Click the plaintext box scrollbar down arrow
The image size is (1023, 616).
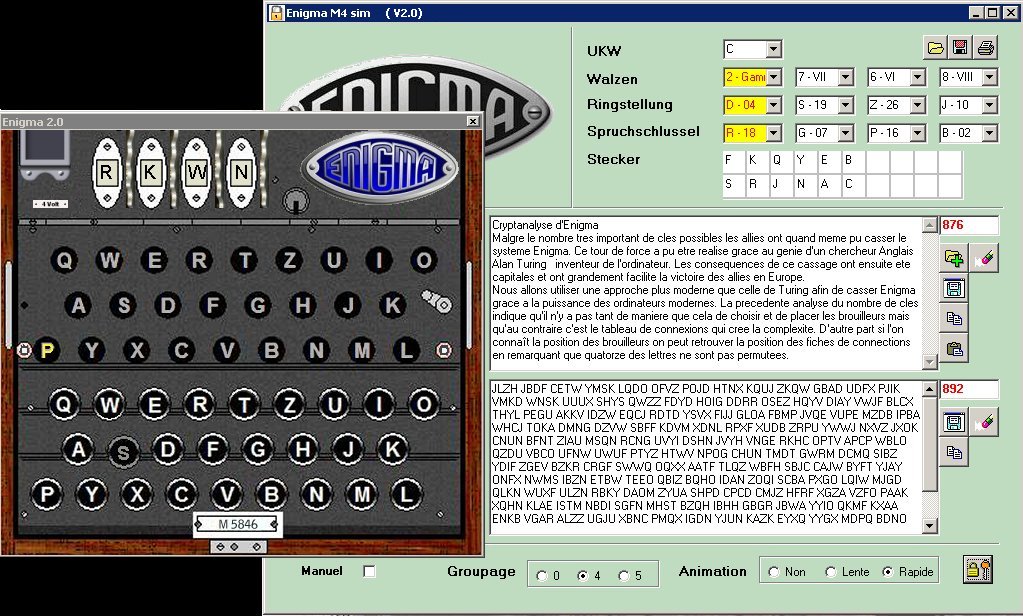click(x=930, y=362)
